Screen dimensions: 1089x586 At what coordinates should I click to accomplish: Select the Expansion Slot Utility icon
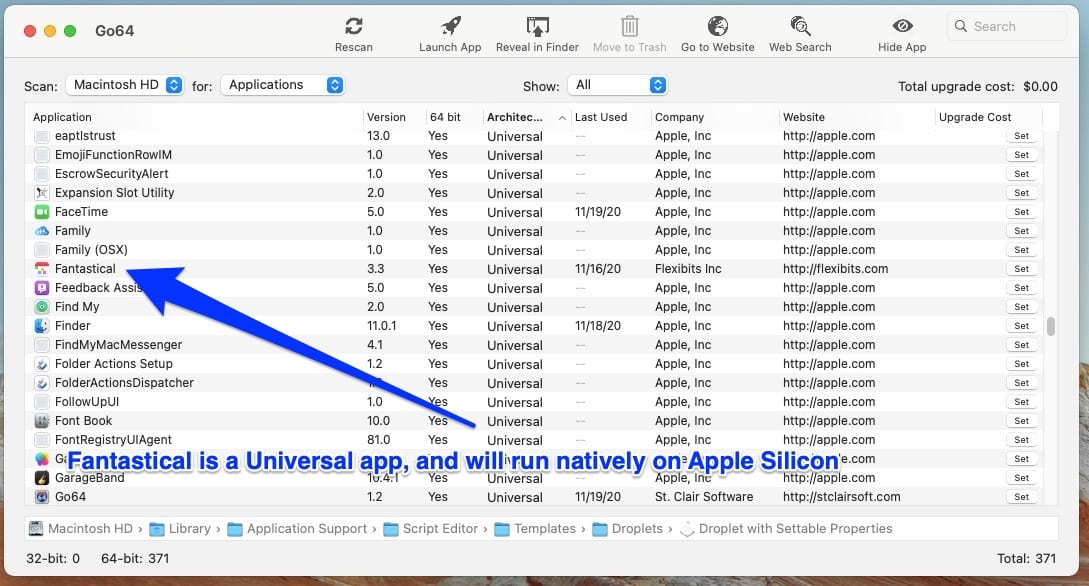[42, 193]
